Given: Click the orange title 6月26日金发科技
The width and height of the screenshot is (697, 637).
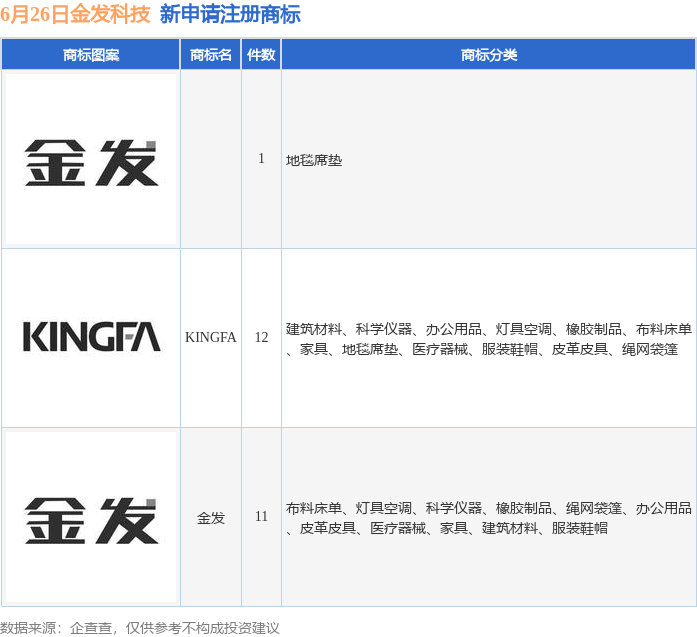Looking at the screenshot, I should 75,14.
